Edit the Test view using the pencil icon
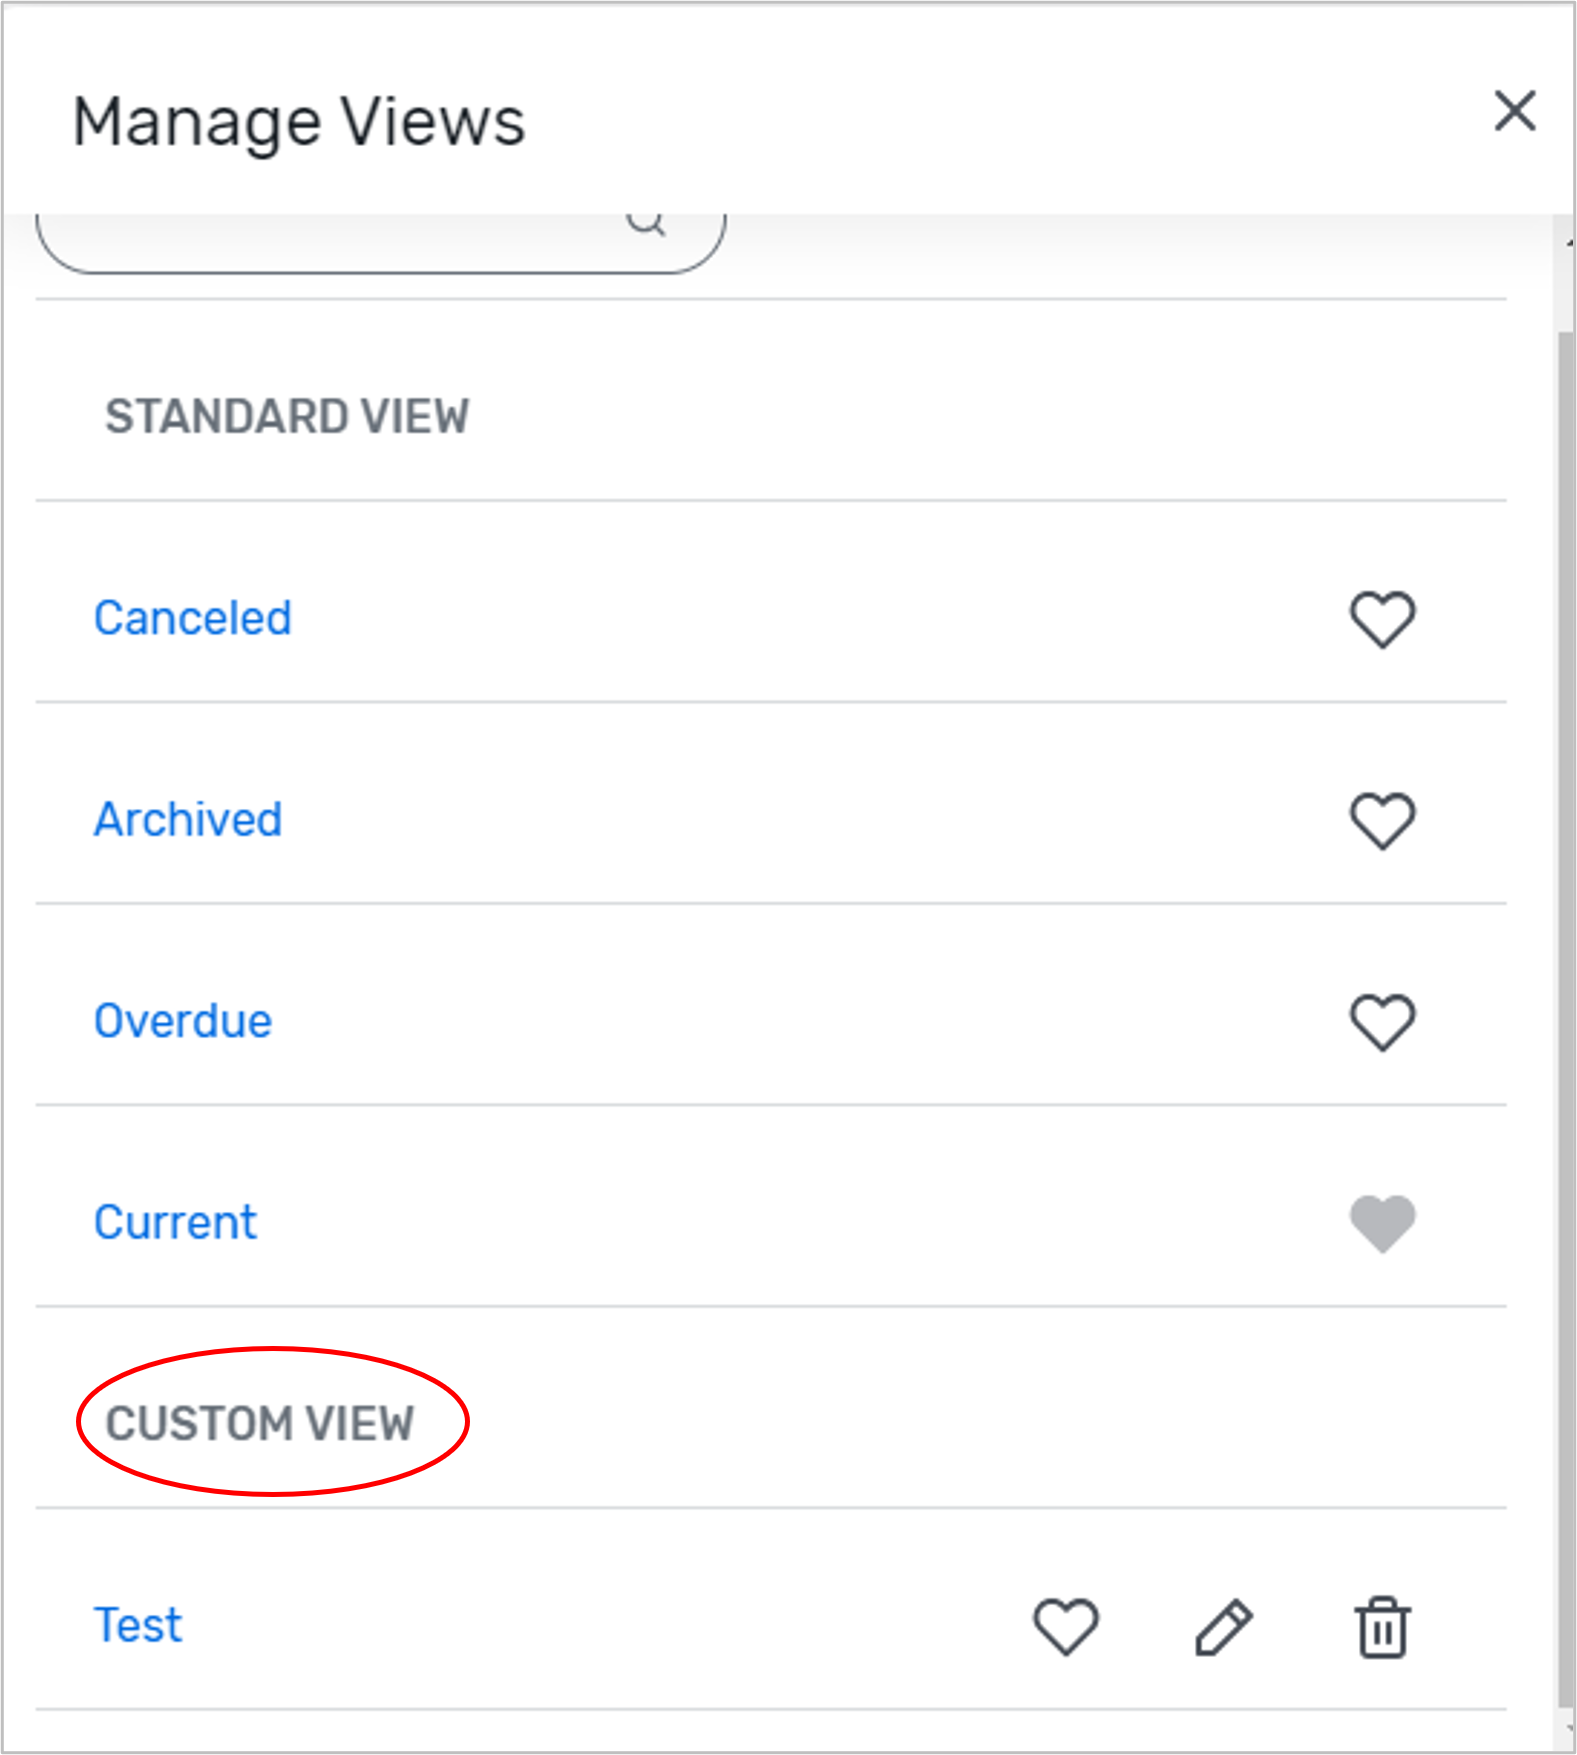The image size is (1577, 1755). click(1224, 1626)
